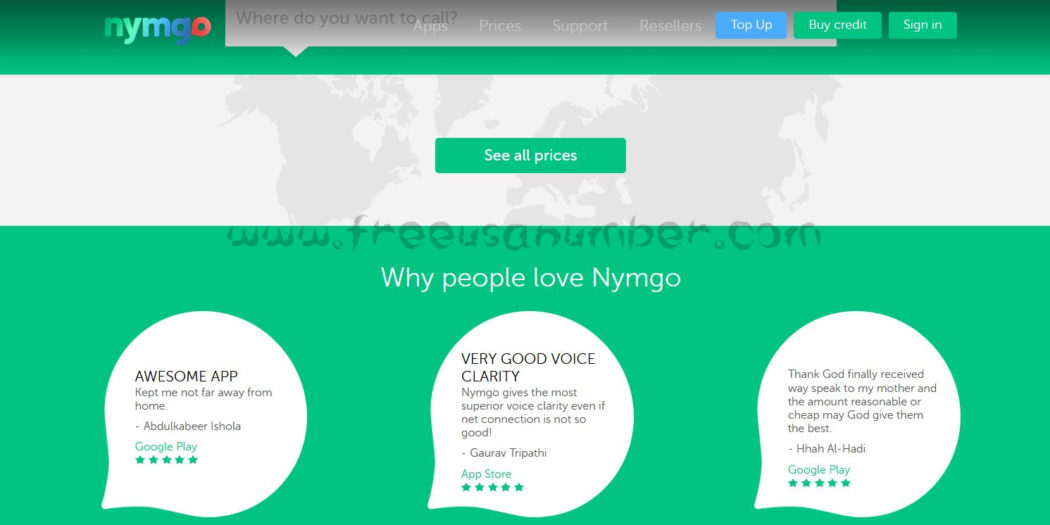Select the 'VERY GOOD VOICE CLARITY' review title

(x=528, y=368)
